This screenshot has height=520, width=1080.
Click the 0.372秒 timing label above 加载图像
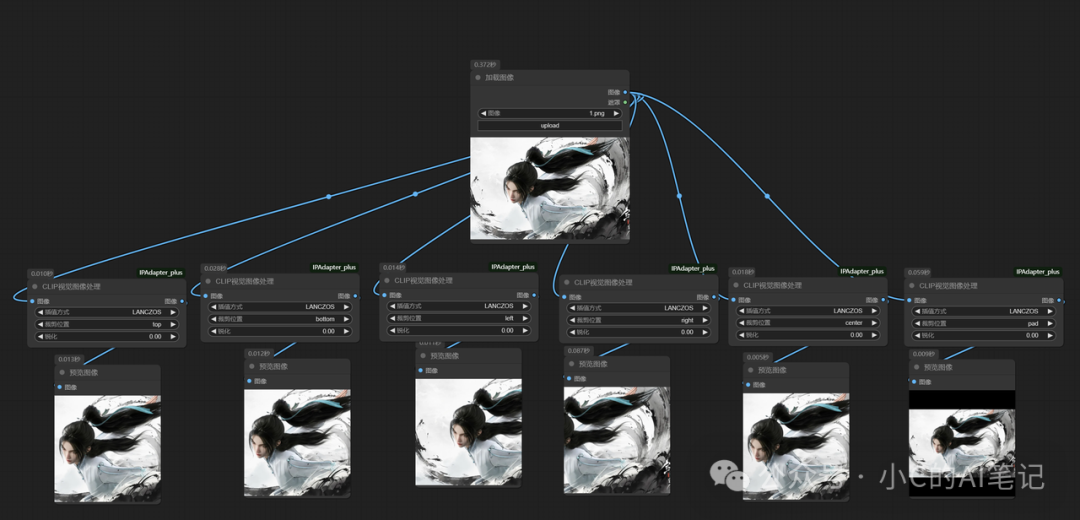click(x=485, y=65)
